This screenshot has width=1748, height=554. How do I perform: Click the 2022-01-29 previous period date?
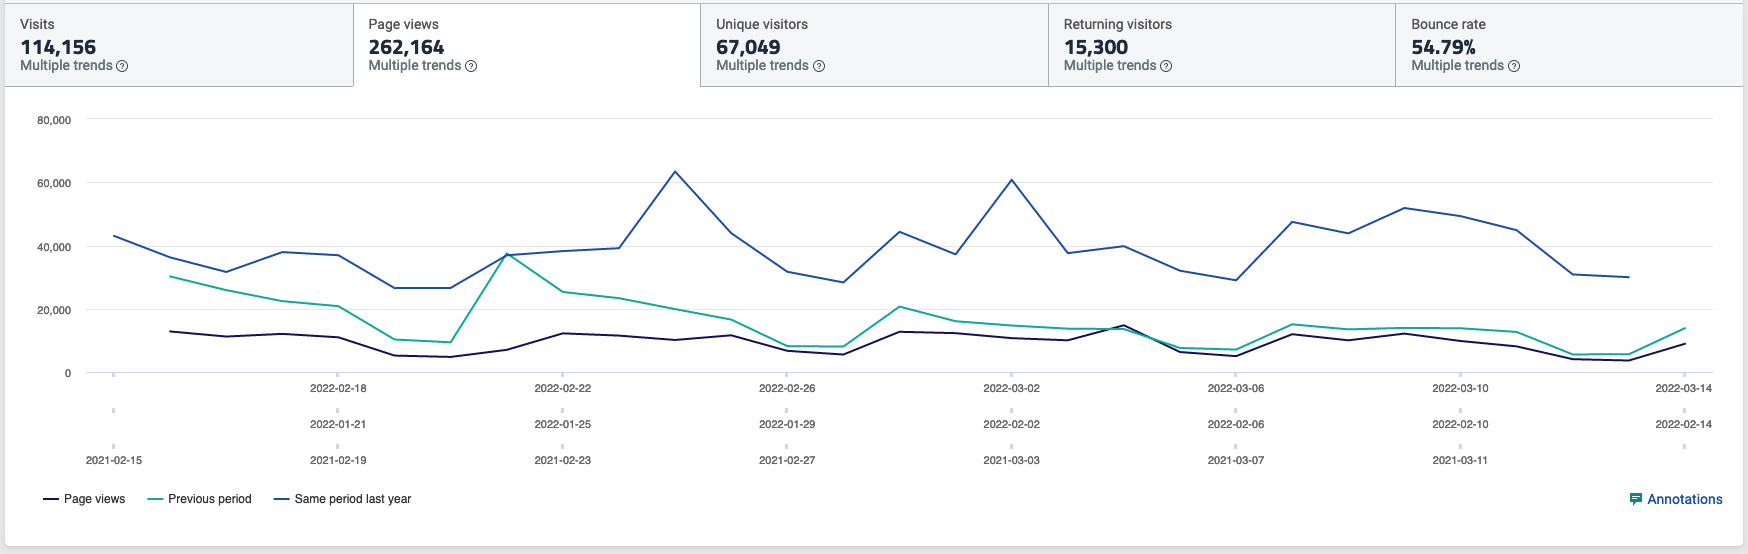pyautogui.click(x=787, y=424)
